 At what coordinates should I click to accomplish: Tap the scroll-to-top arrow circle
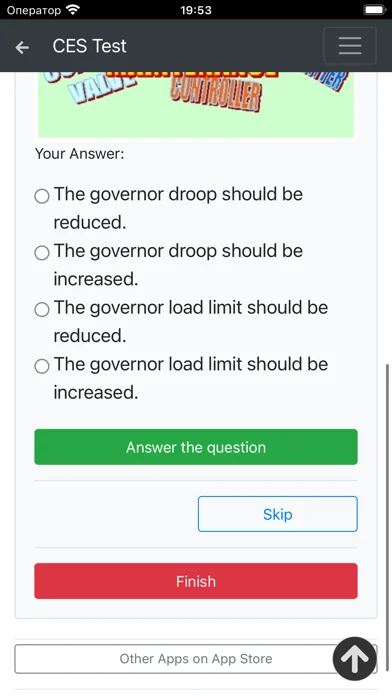(355, 659)
